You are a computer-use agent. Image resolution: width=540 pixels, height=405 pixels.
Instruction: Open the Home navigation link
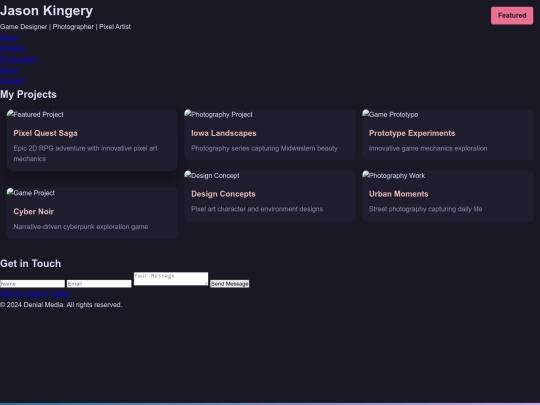coord(9,38)
